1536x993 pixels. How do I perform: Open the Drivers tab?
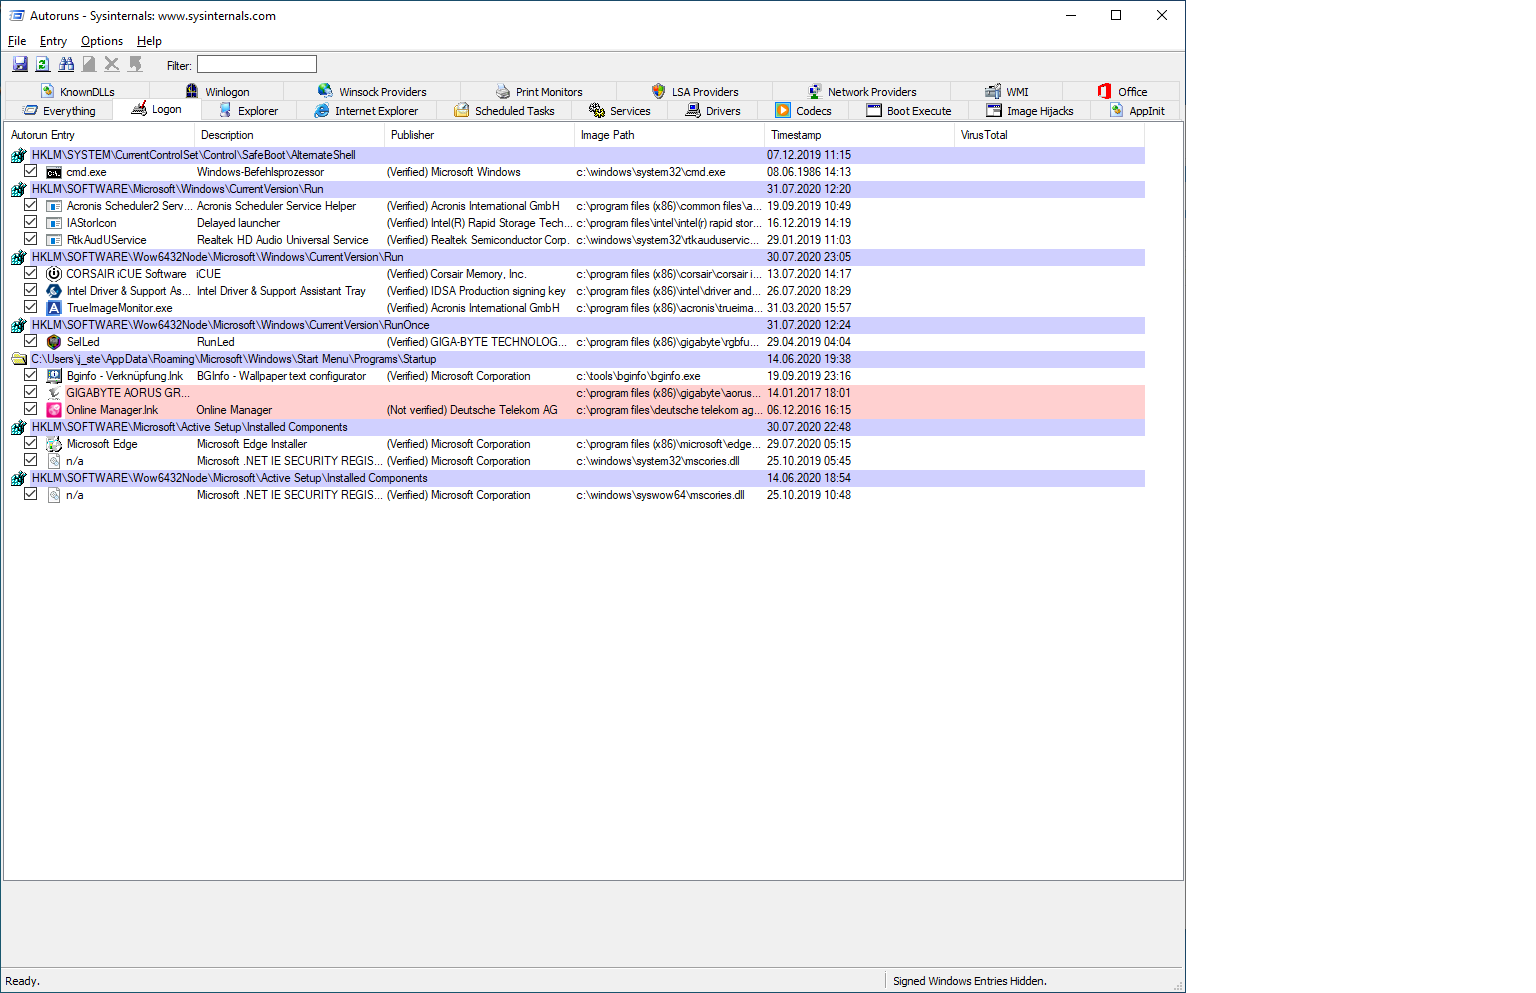[713, 111]
